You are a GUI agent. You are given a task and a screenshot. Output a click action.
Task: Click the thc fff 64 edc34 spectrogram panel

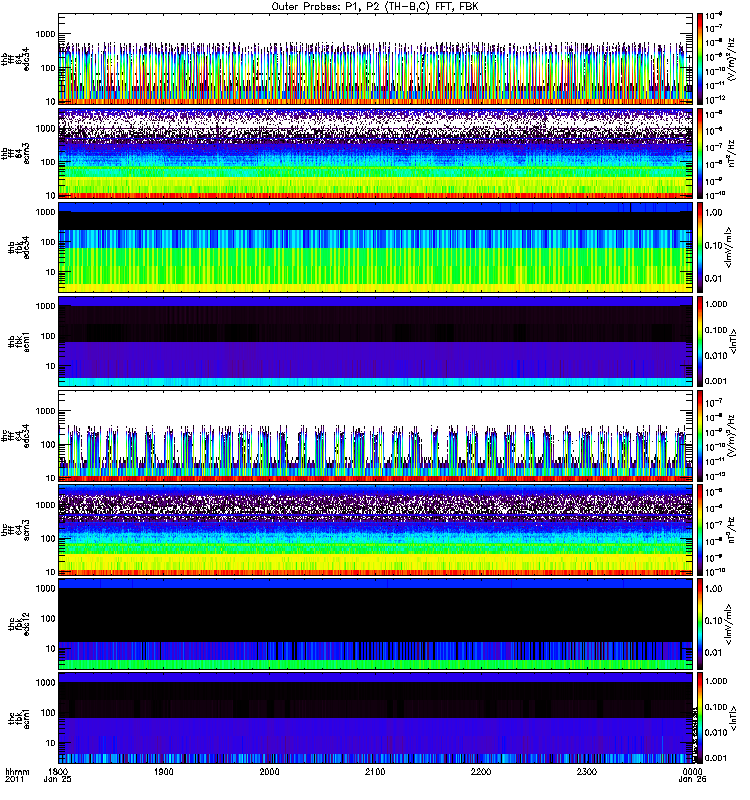(376, 436)
